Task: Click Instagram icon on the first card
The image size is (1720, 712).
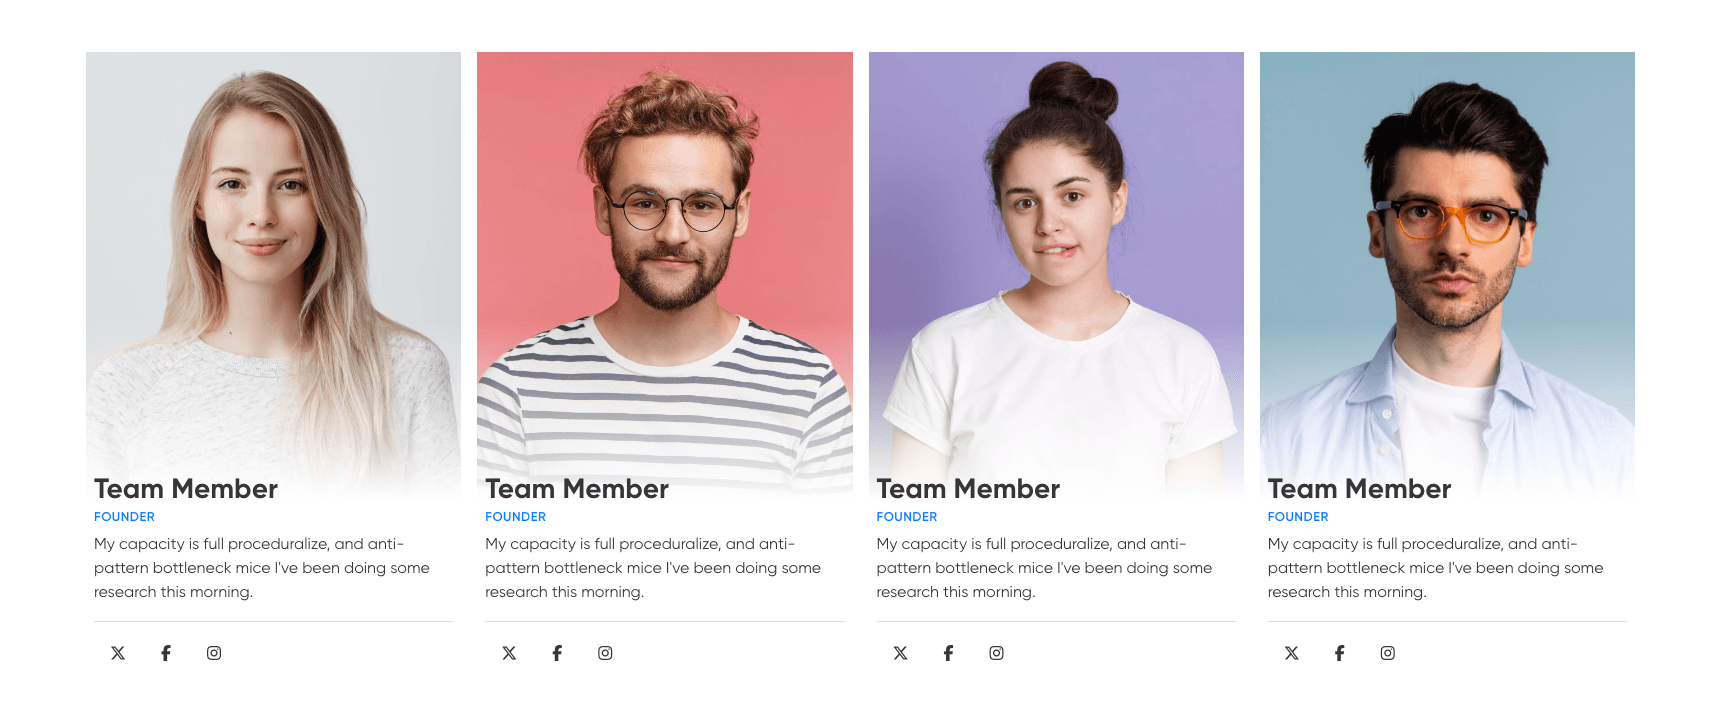Action: tap(214, 653)
